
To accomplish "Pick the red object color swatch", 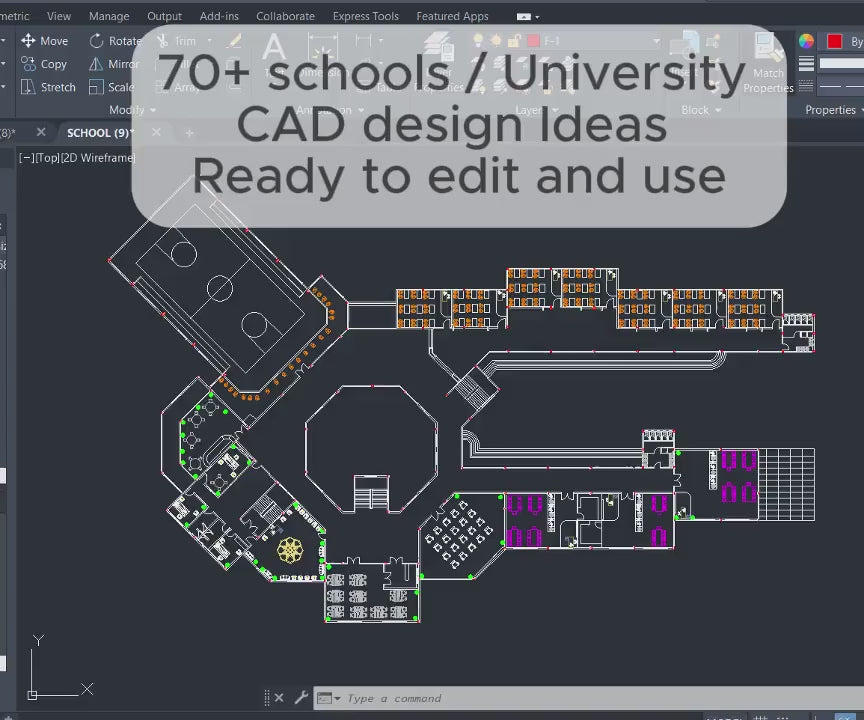I will point(834,41).
